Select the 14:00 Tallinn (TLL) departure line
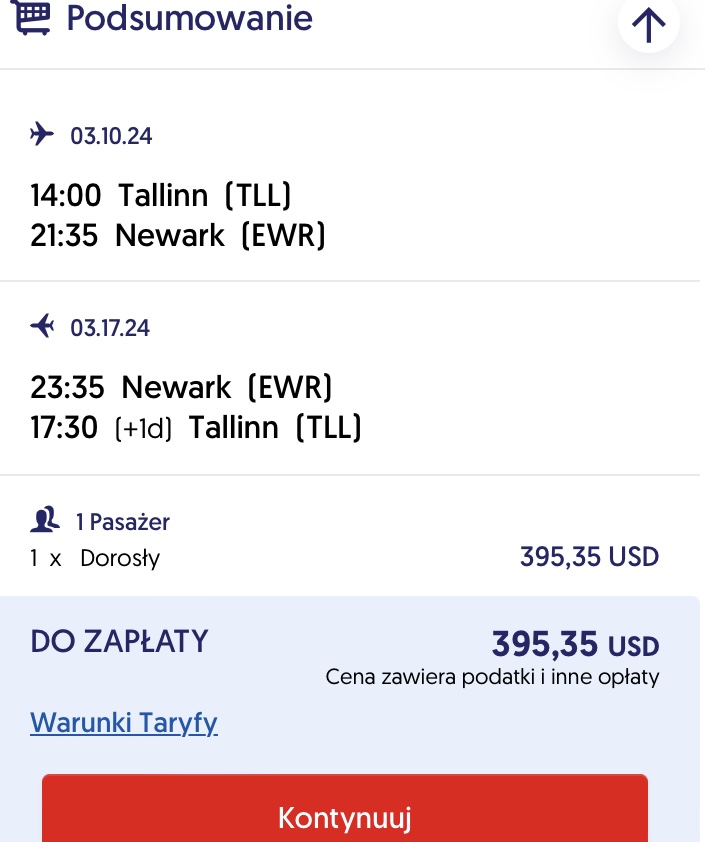The height and width of the screenshot is (842, 705). 161,195
